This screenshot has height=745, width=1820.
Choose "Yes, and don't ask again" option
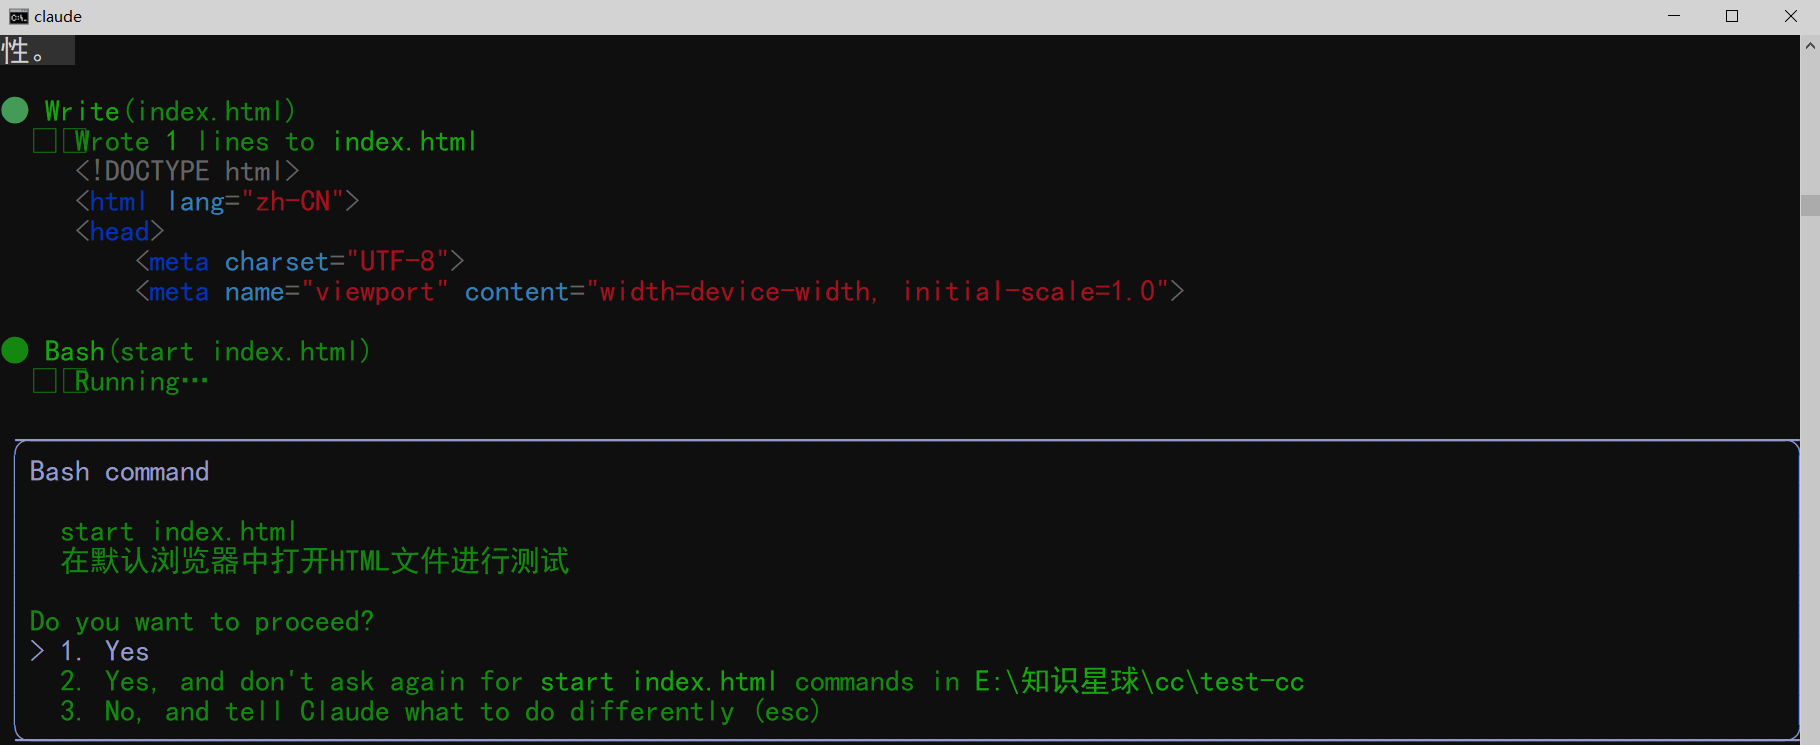click(682, 681)
